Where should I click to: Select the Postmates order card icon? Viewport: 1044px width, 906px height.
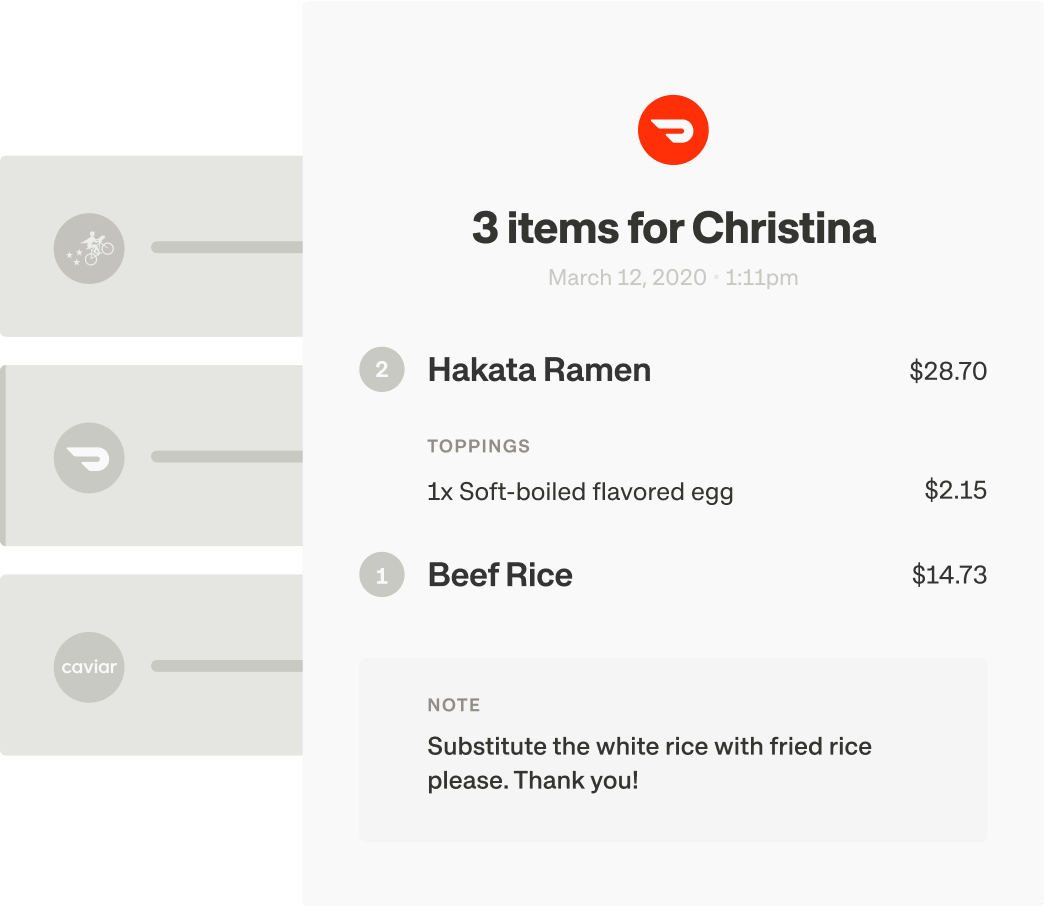pos(89,248)
